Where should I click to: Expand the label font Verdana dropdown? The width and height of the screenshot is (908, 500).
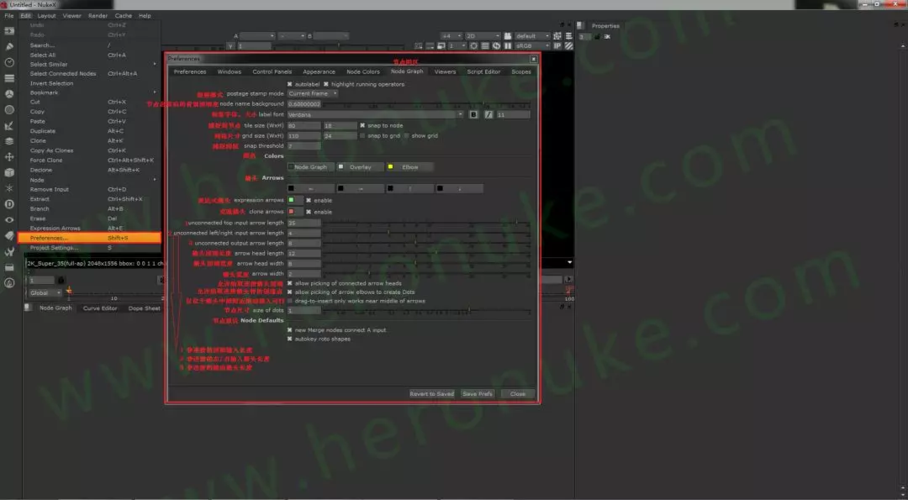376,115
